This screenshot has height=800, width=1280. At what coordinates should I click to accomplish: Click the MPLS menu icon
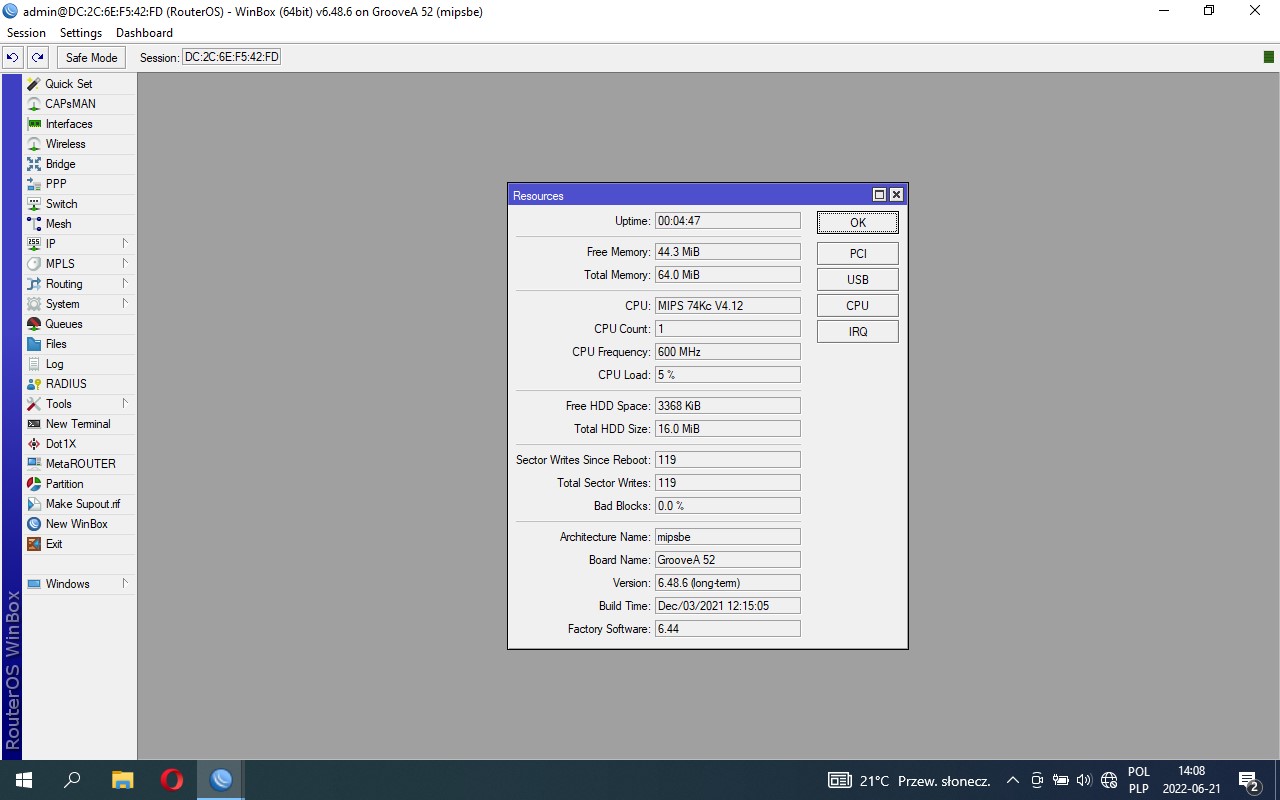click(34, 264)
